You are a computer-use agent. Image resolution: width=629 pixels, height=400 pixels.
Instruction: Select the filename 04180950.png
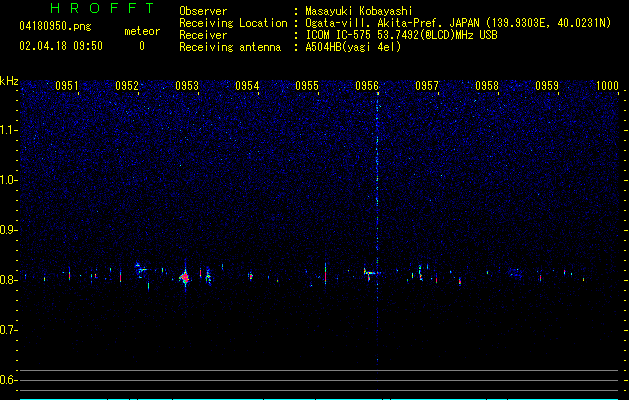pyautogui.click(x=55, y=27)
